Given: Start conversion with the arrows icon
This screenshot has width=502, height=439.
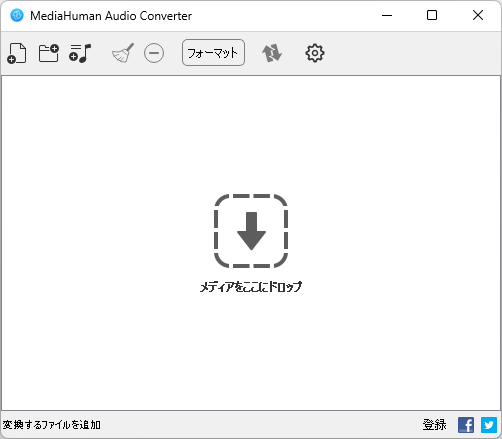Looking at the screenshot, I should (x=272, y=53).
